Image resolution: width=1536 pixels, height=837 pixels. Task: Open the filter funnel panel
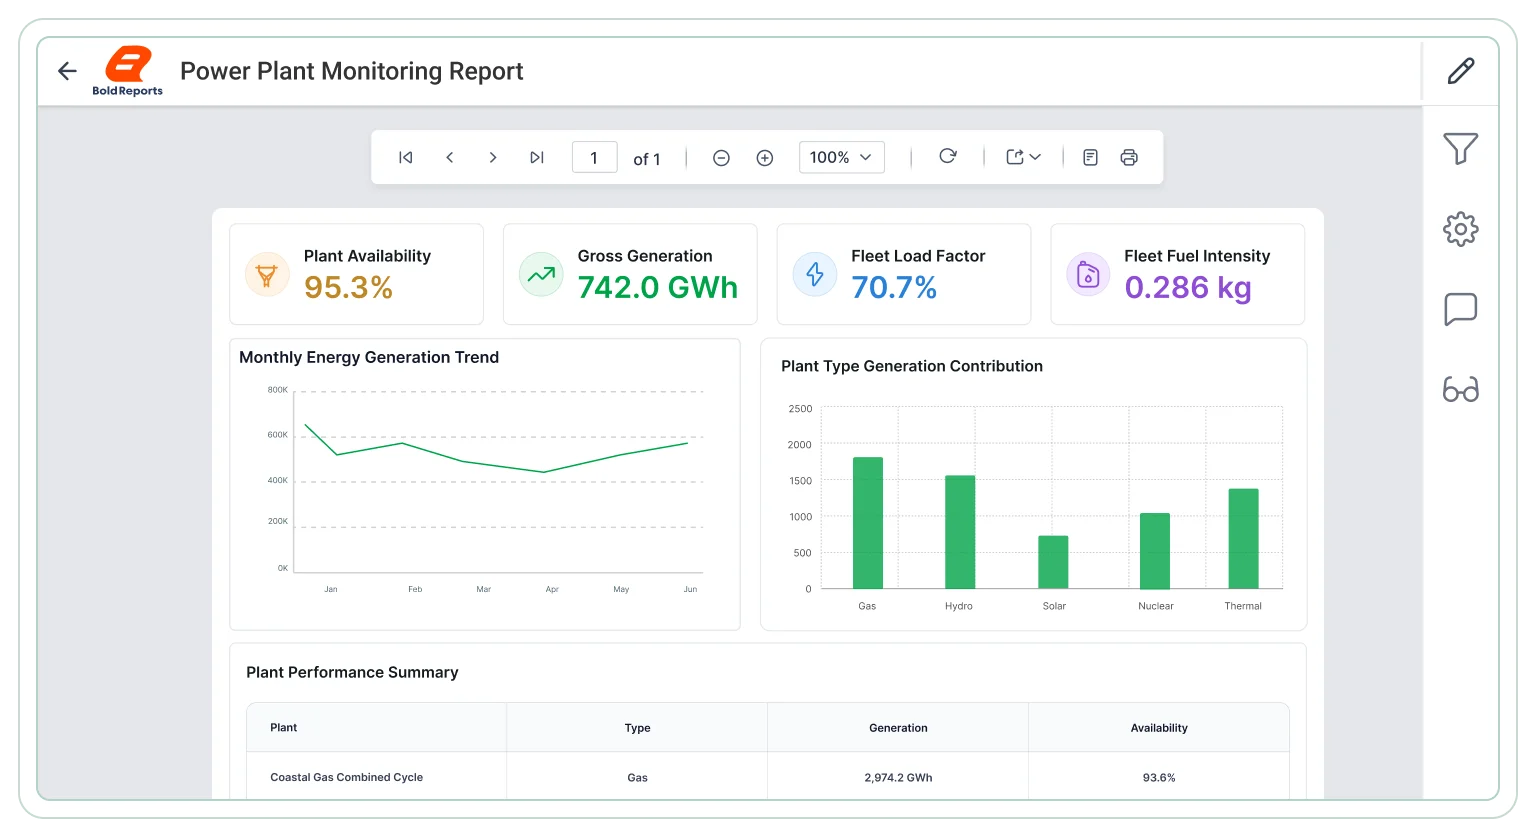tap(1461, 149)
